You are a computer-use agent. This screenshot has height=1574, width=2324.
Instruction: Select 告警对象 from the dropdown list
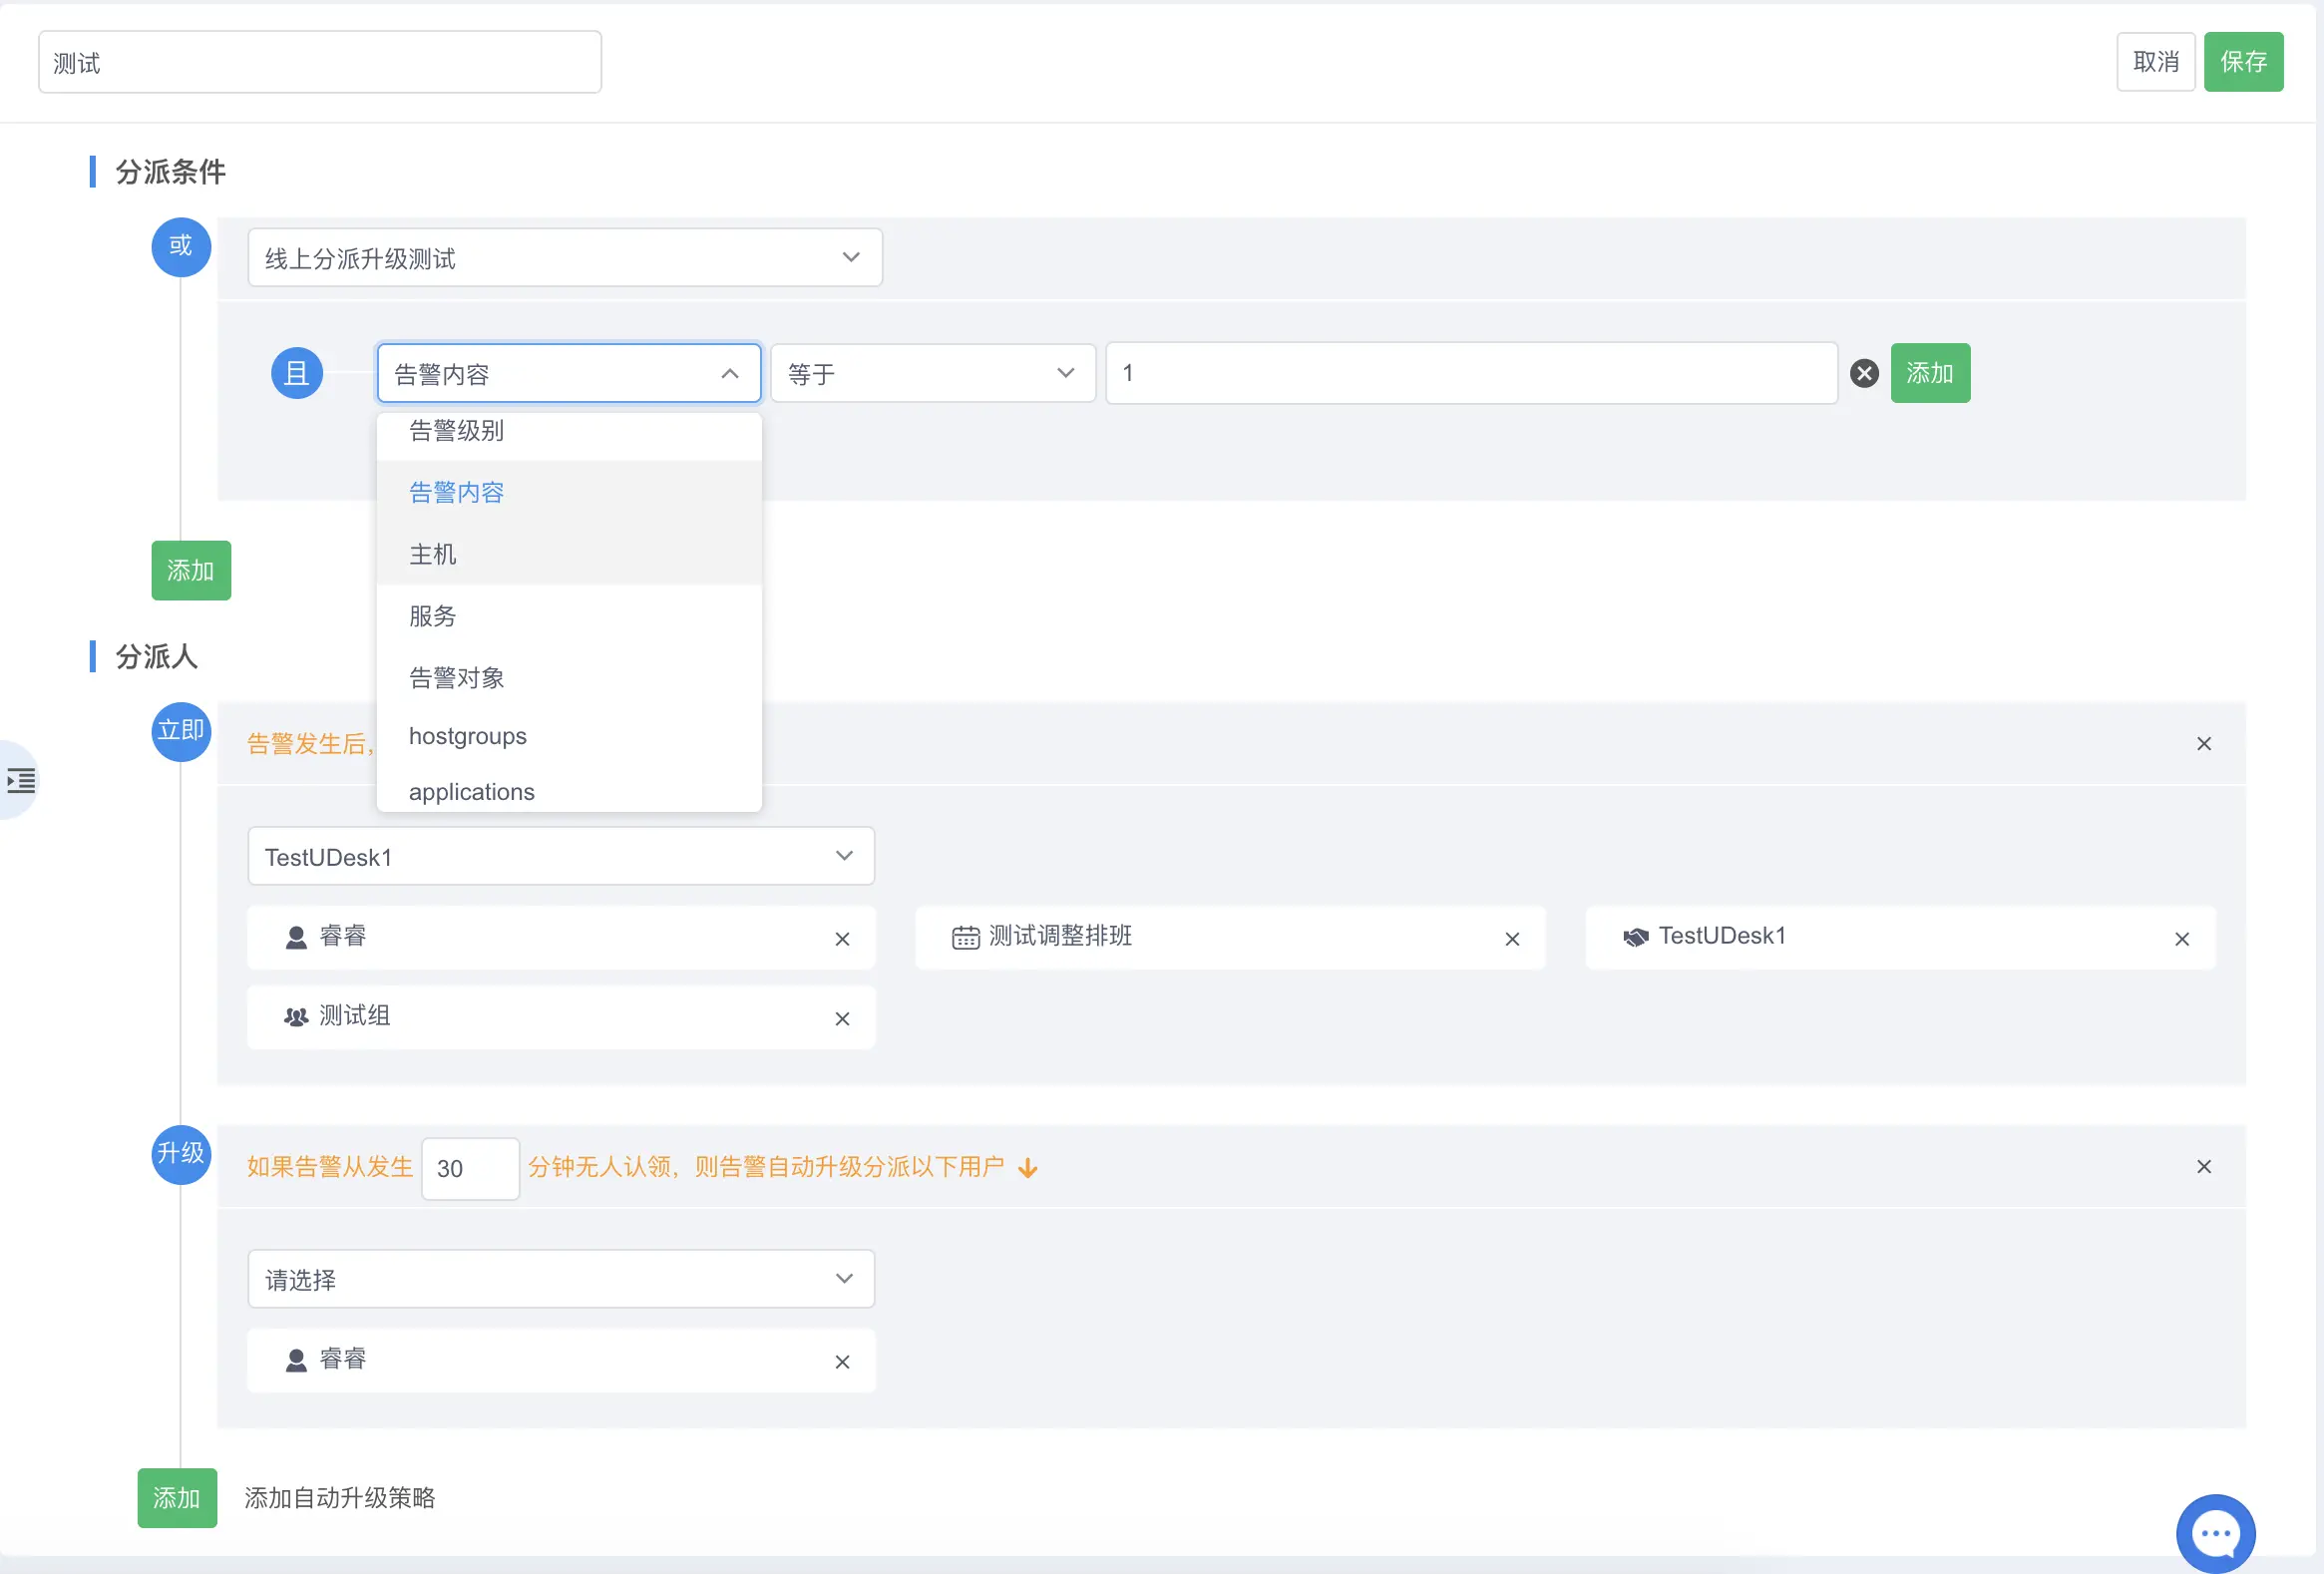coord(456,678)
